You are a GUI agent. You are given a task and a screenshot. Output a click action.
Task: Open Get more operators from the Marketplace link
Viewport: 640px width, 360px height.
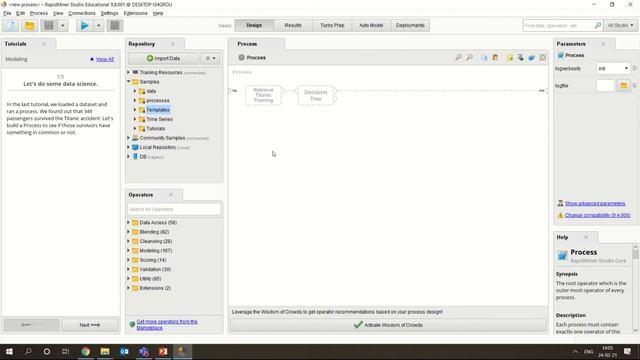tap(167, 324)
